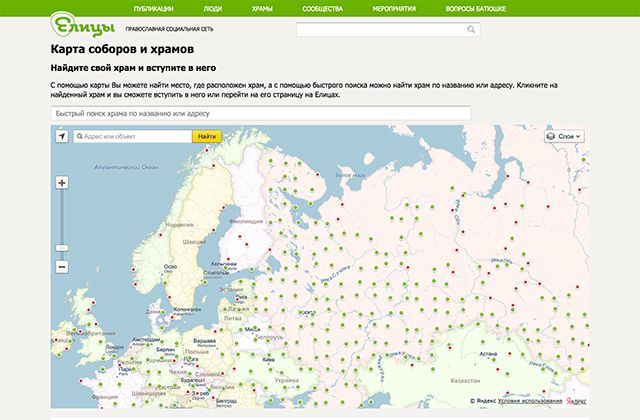Click the map Адрес или объект field
The height and width of the screenshot is (420, 640).
click(x=138, y=136)
